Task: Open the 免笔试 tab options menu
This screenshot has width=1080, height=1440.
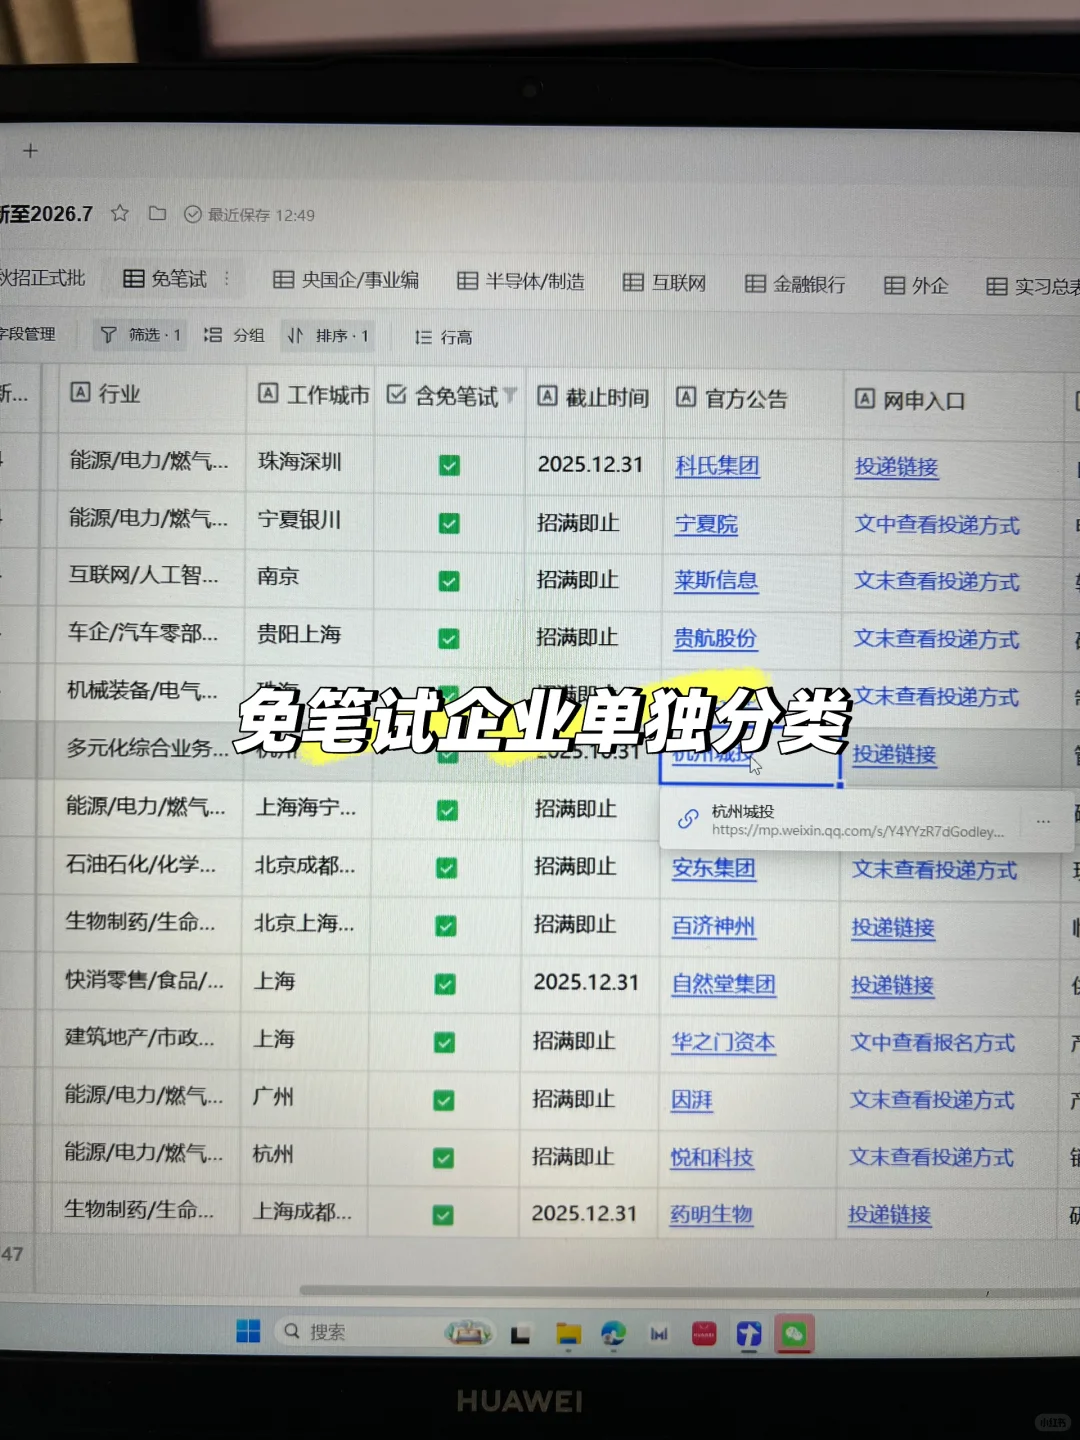Action: pyautogui.click(x=227, y=279)
